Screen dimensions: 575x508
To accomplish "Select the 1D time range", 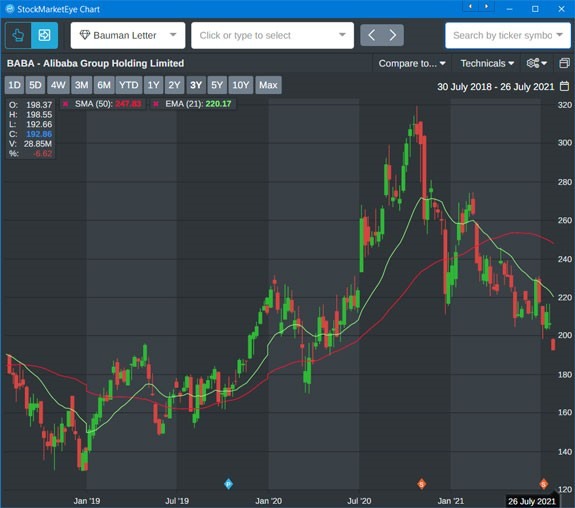I will (x=14, y=85).
